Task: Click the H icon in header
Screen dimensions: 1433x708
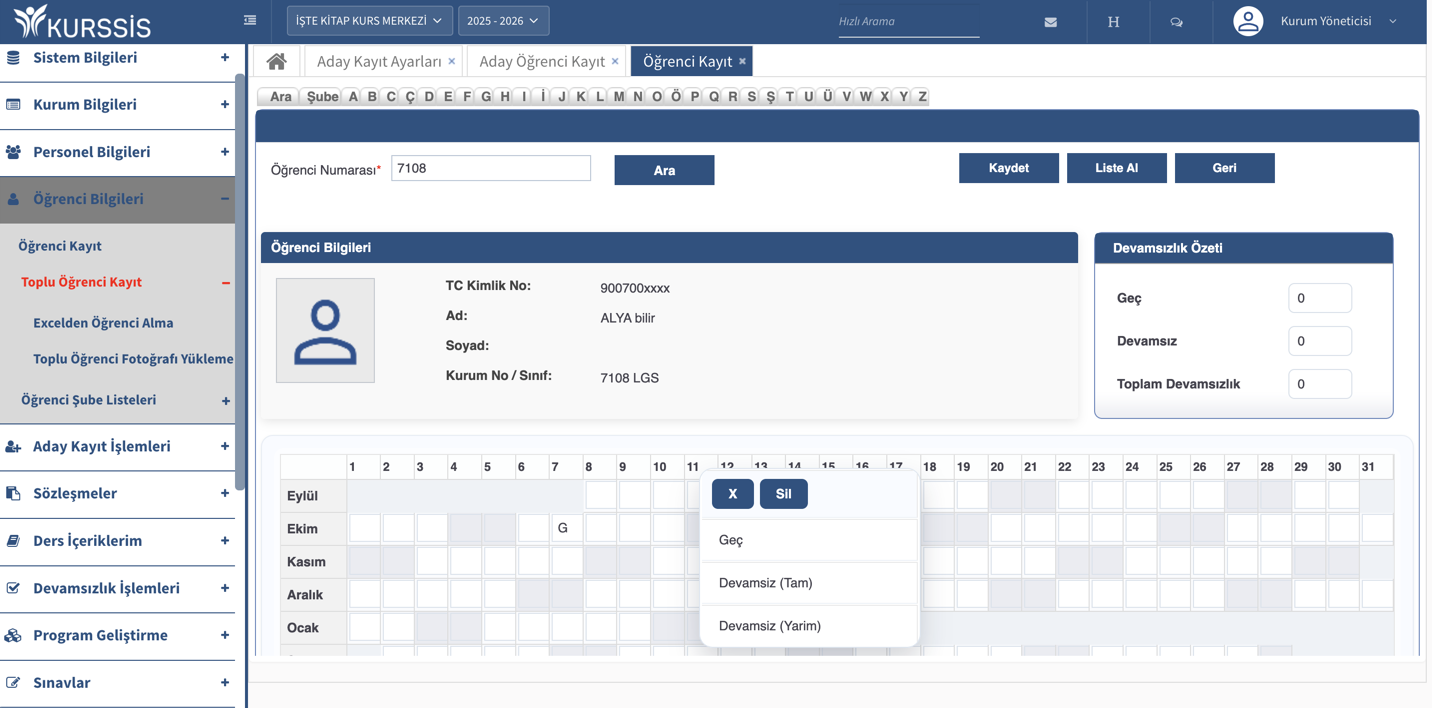Action: 1113,22
